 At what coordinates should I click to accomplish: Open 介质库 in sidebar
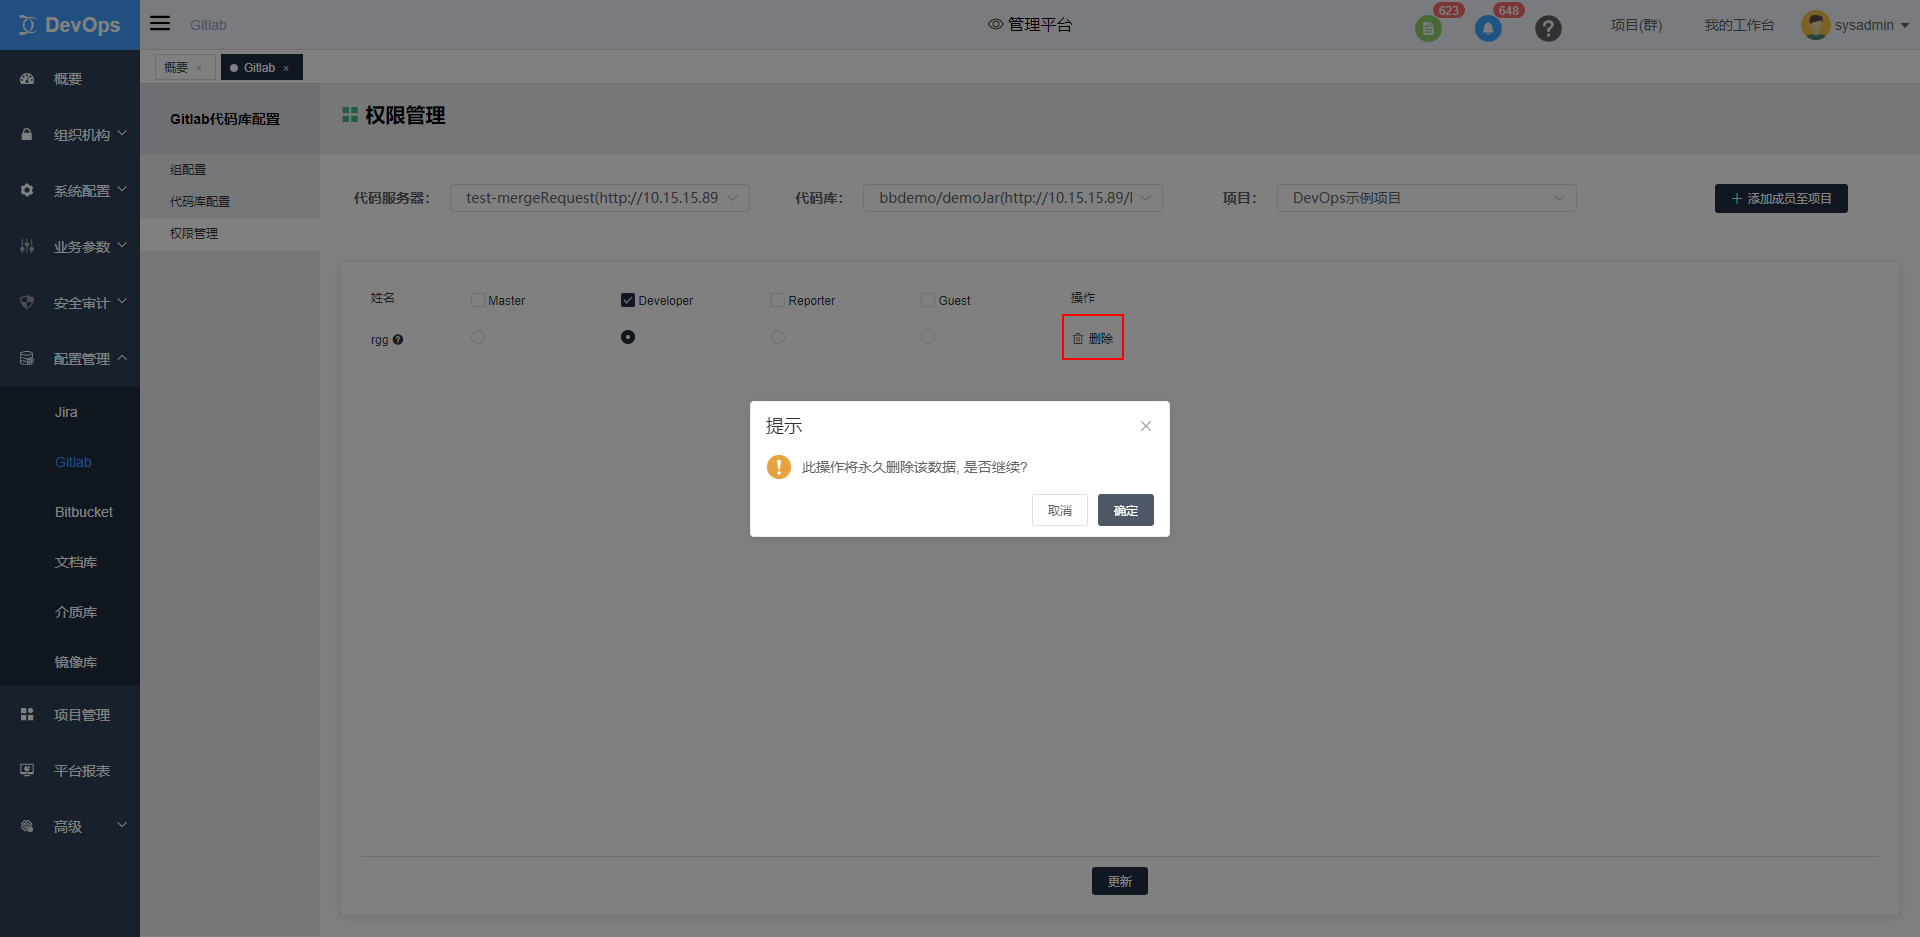click(76, 612)
